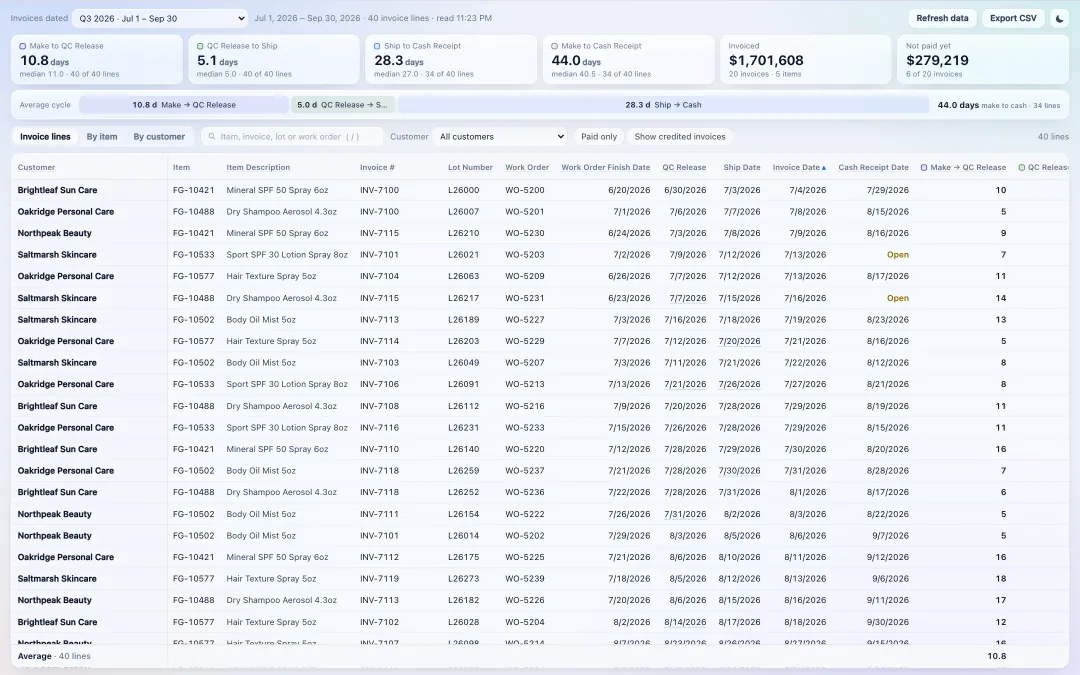Sort by QC Release column header
This screenshot has width=1080, height=675.
684,167
